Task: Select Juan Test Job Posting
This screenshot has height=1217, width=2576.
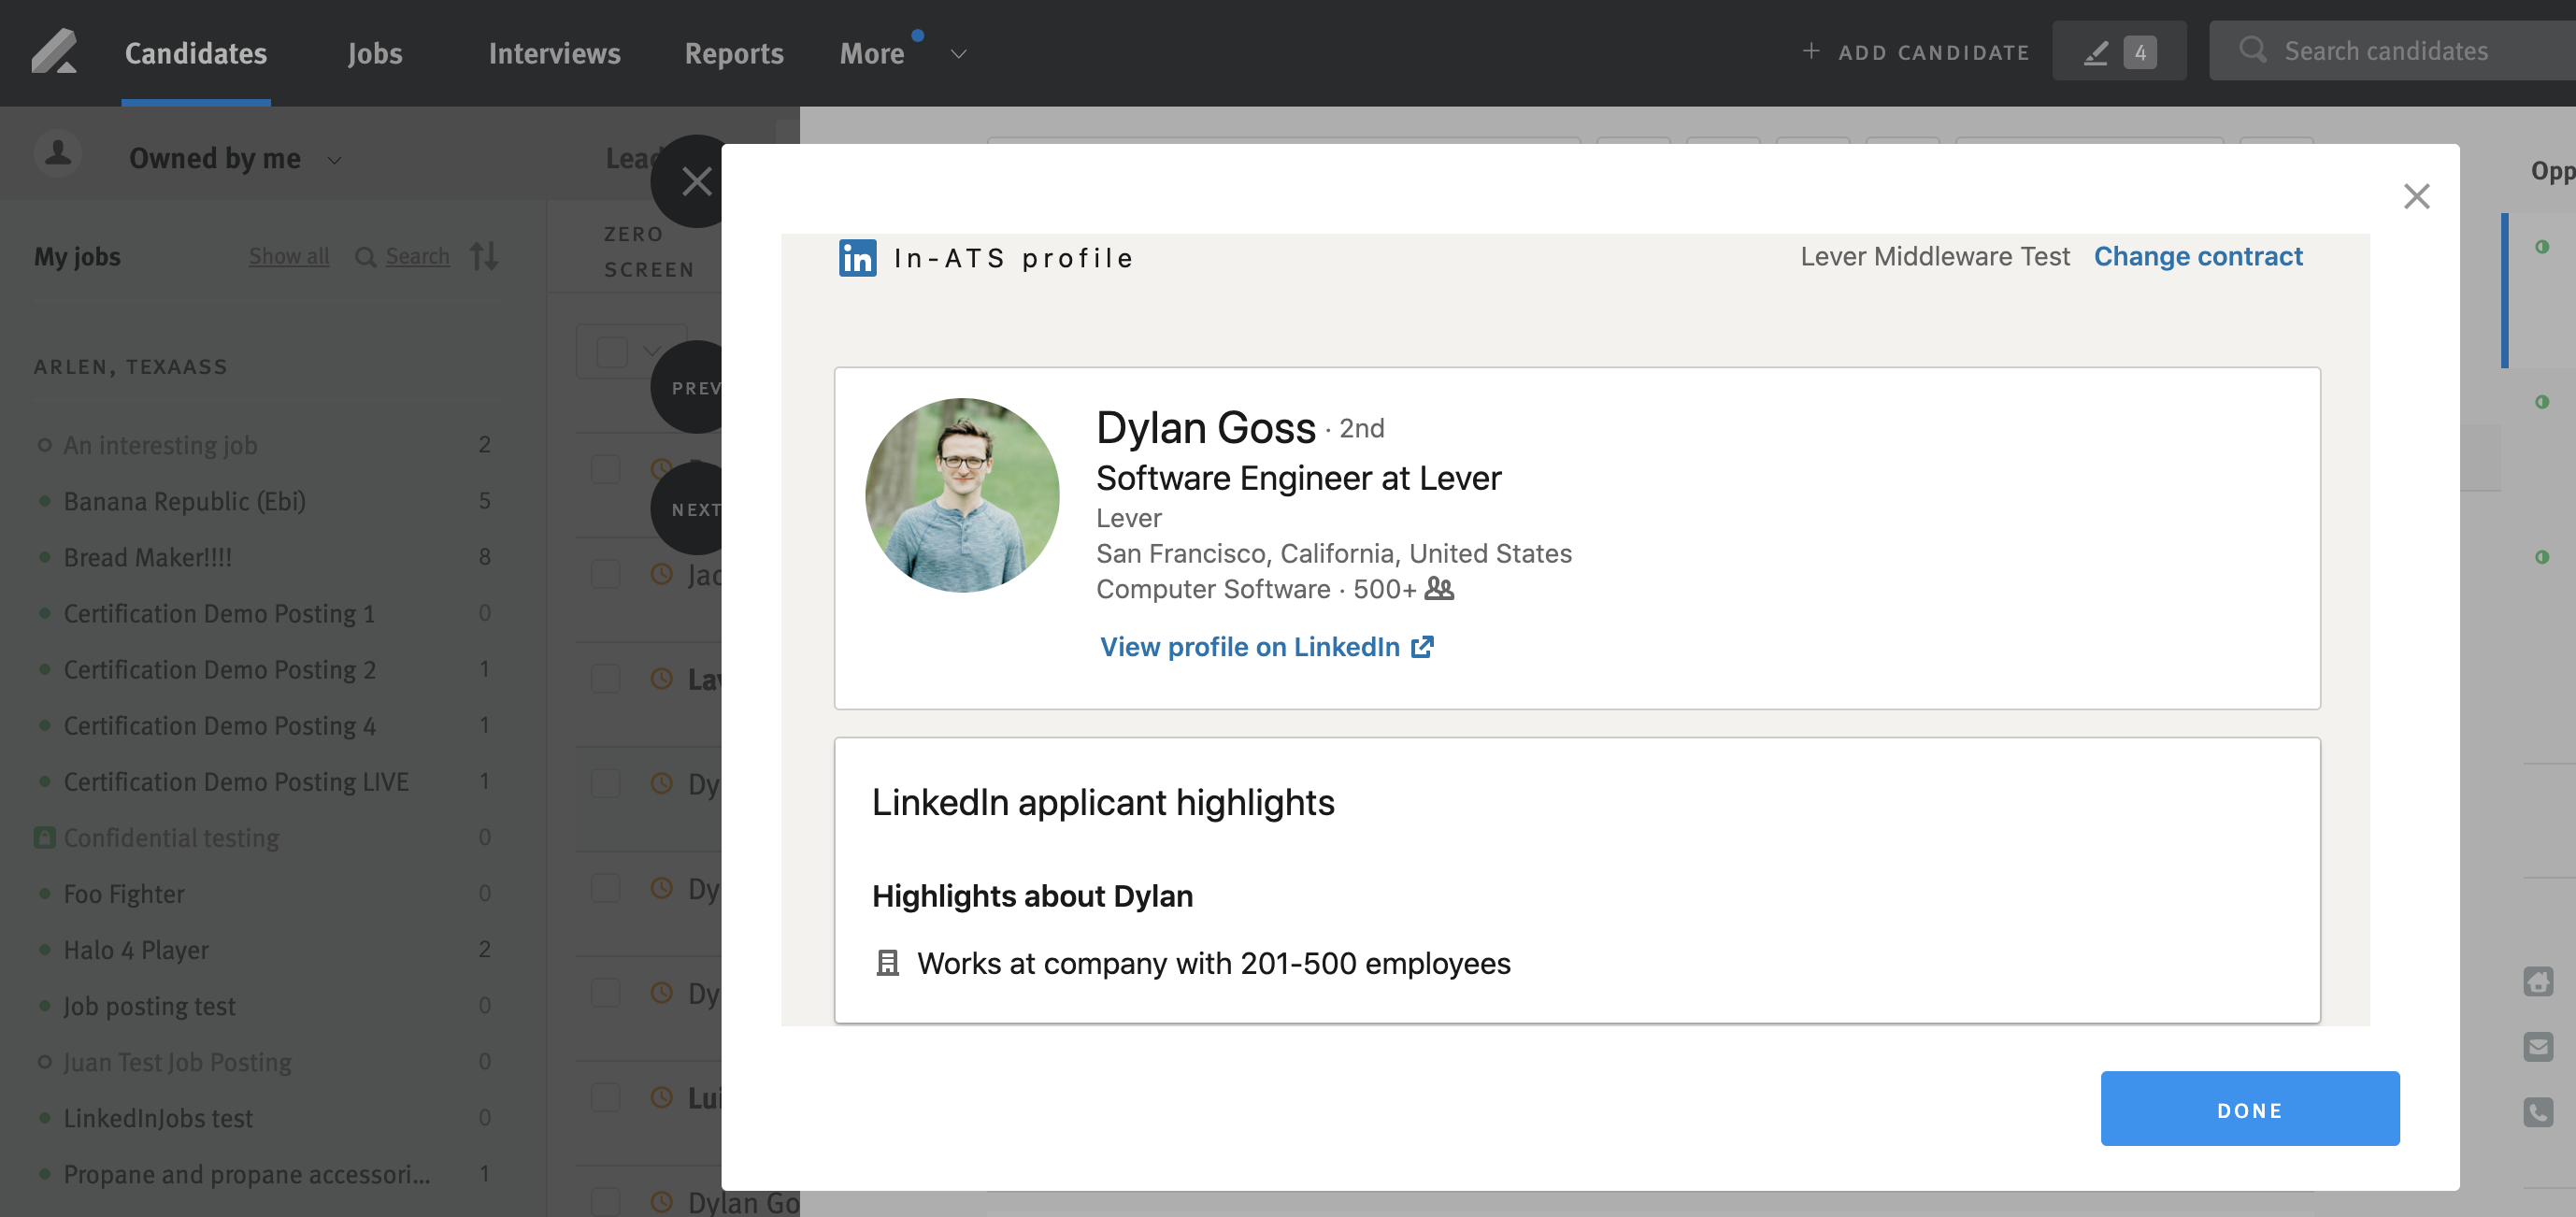Action: [177, 1061]
